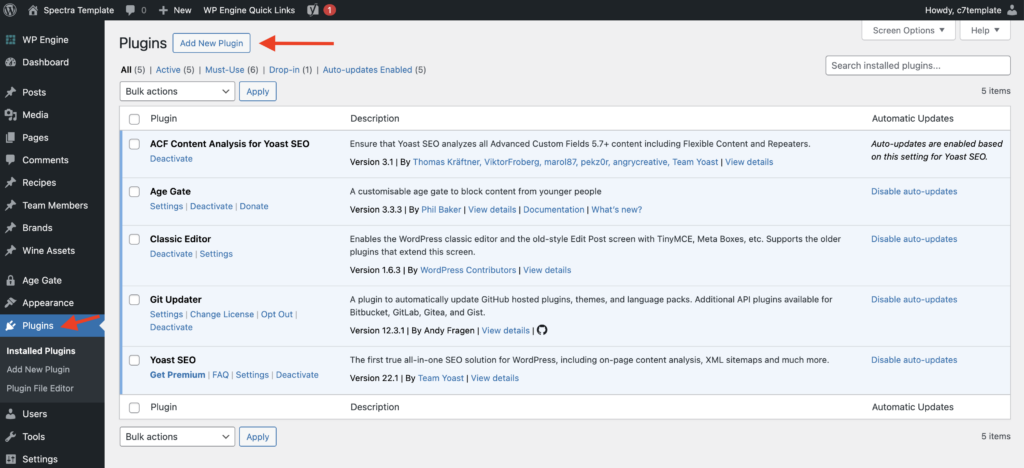This screenshot has height=468, width=1024.
Task: Open Add New Plugin submenu item
Action: 38,369
